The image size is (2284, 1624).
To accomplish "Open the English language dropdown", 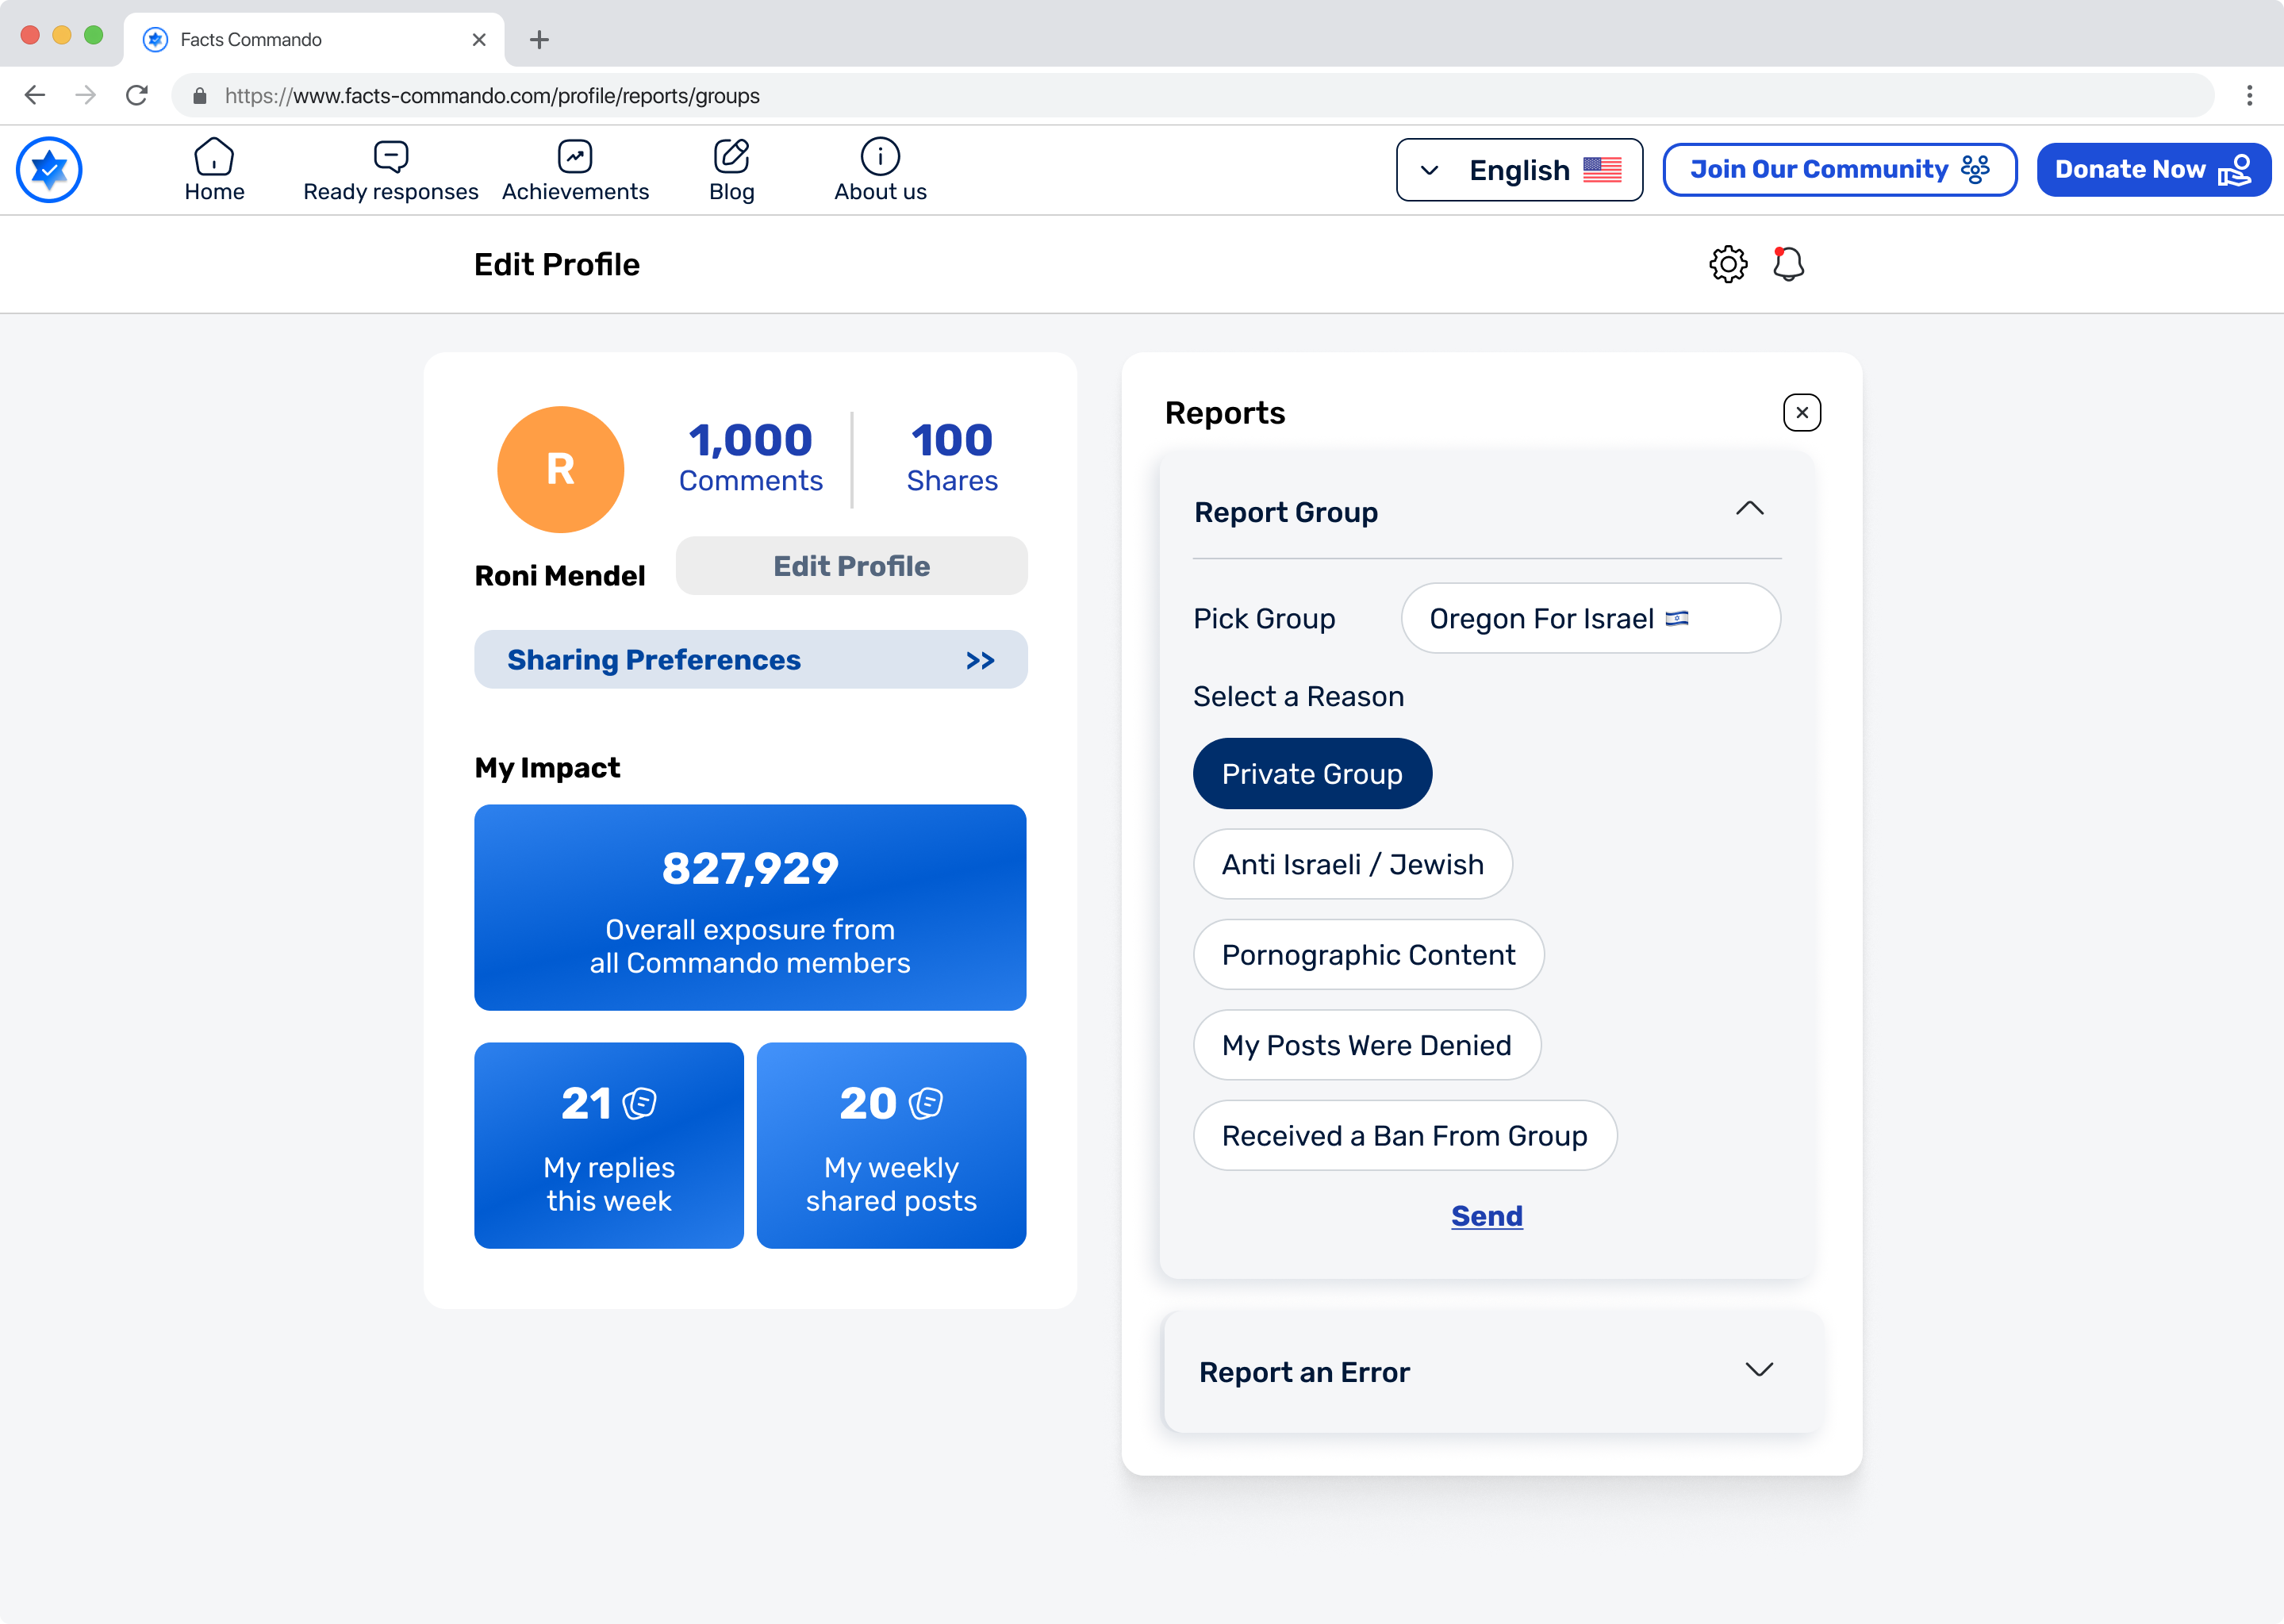I will coord(1519,170).
